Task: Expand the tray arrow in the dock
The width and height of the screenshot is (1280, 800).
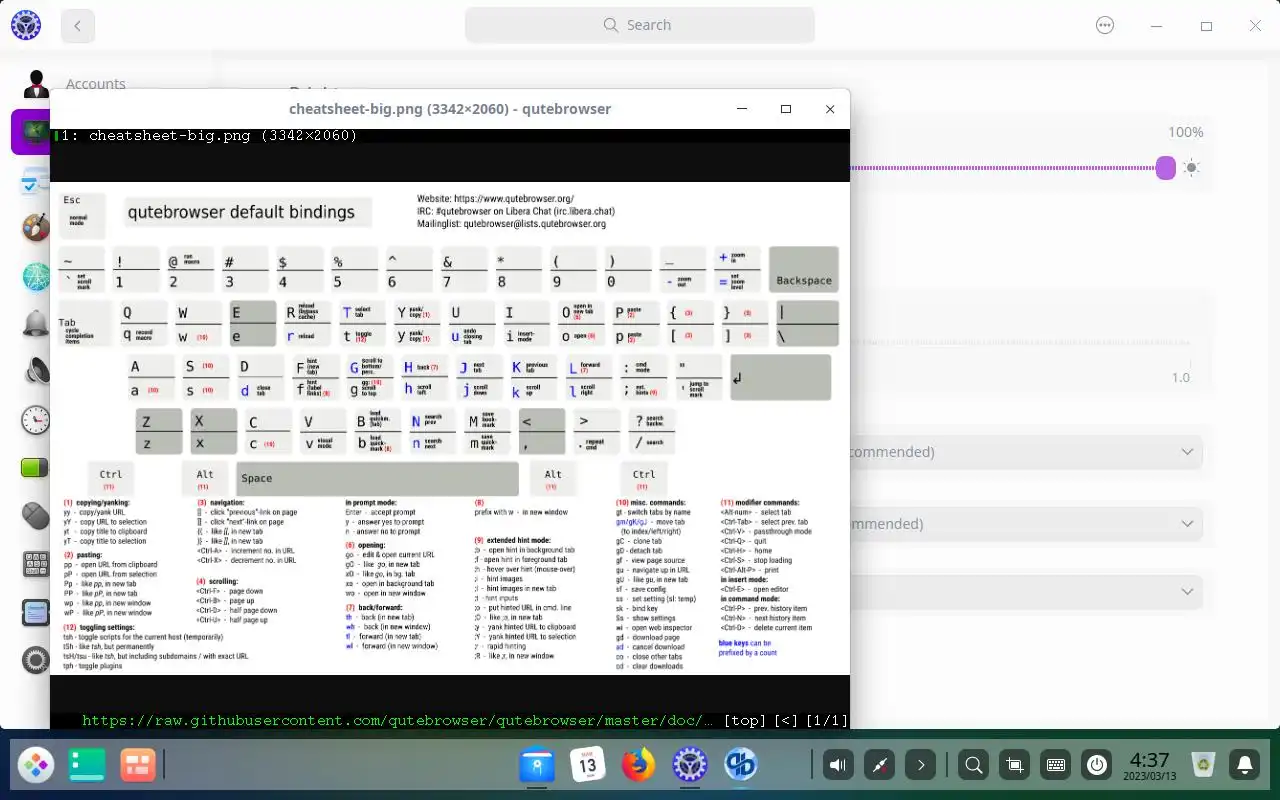Action: click(920, 766)
